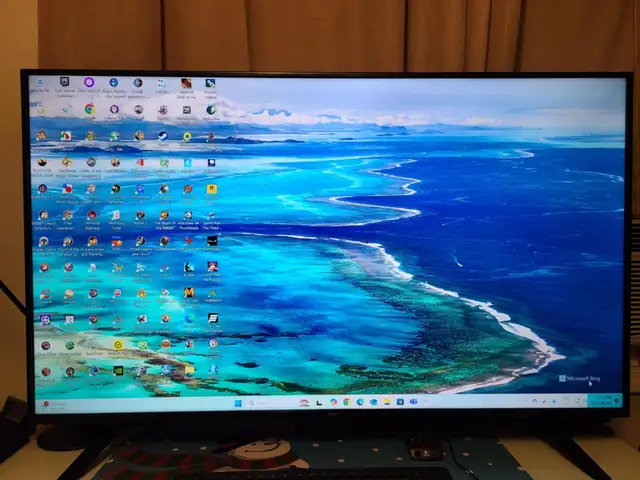Open the purple robot face desktop icon

pyautogui.click(x=45, y=320)
